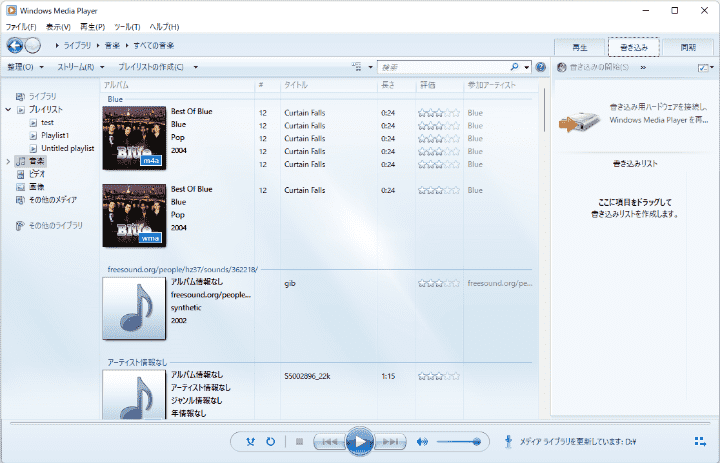This screenshot has width=720, height=463.
Task: Sort by the タイトル column header
Action: pos(329,85)
